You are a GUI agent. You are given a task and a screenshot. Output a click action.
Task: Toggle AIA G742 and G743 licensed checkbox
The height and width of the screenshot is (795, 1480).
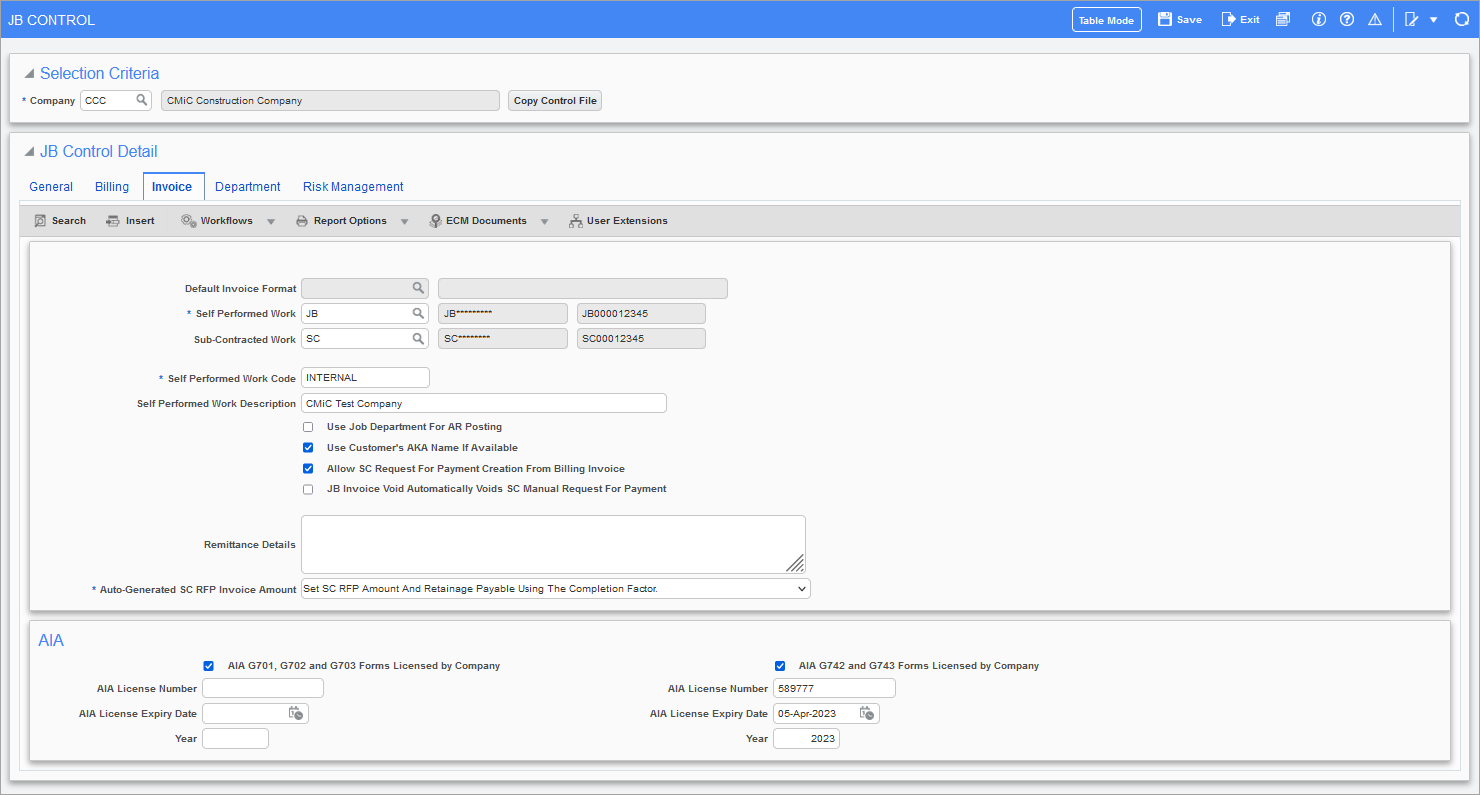[780, 665]
